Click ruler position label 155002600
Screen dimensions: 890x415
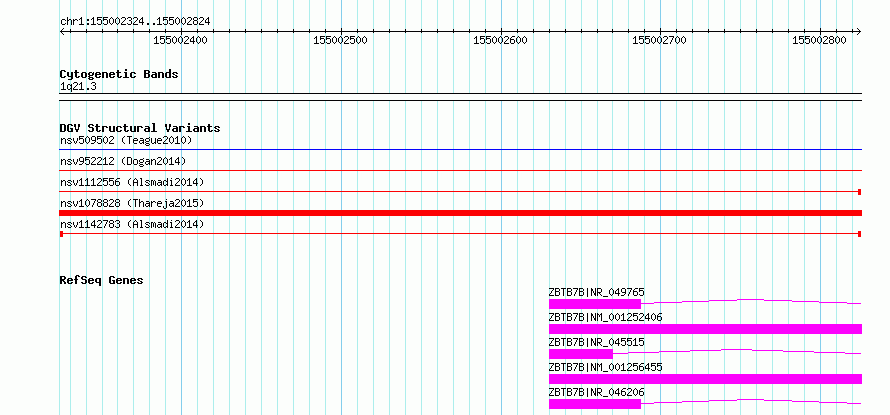[x=501, y=40]
